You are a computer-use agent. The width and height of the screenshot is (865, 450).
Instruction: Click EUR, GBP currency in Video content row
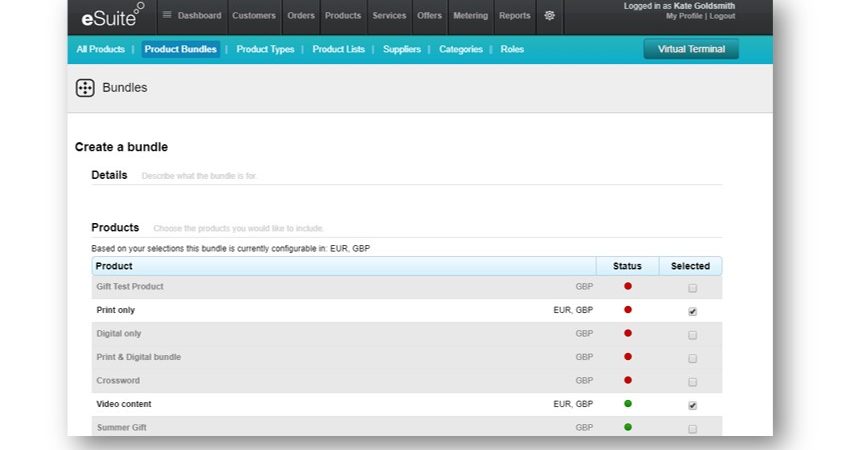click(x=573, y=404)
